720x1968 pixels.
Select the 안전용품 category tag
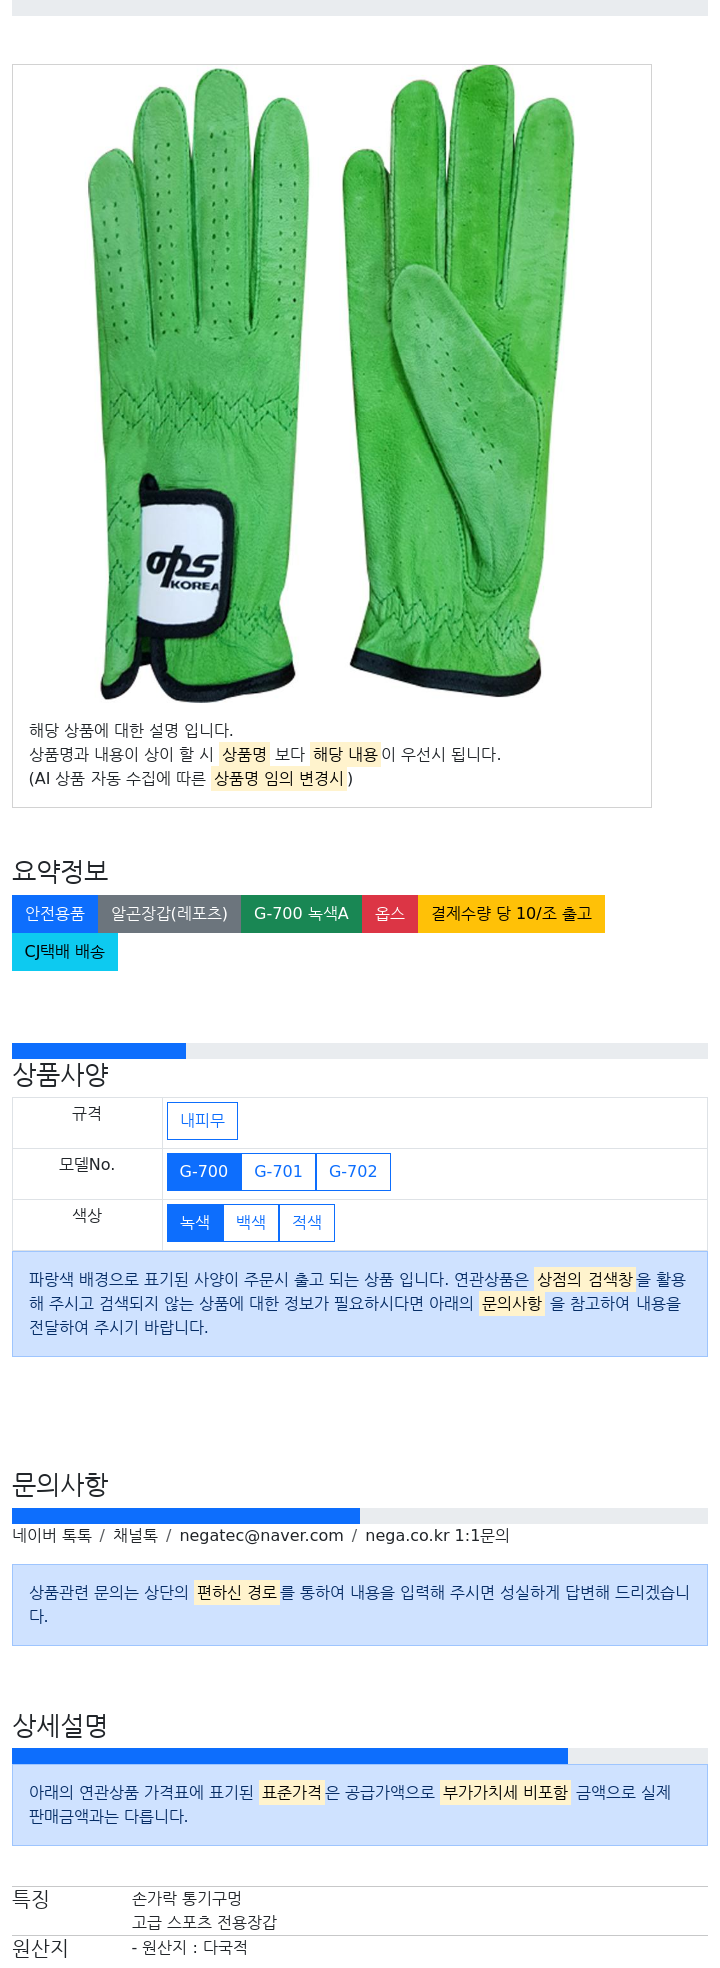pyautogui.click(x=55, y=914)
